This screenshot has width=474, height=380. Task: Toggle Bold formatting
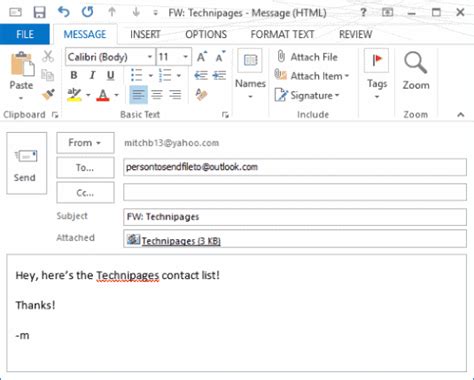[74, 75]
